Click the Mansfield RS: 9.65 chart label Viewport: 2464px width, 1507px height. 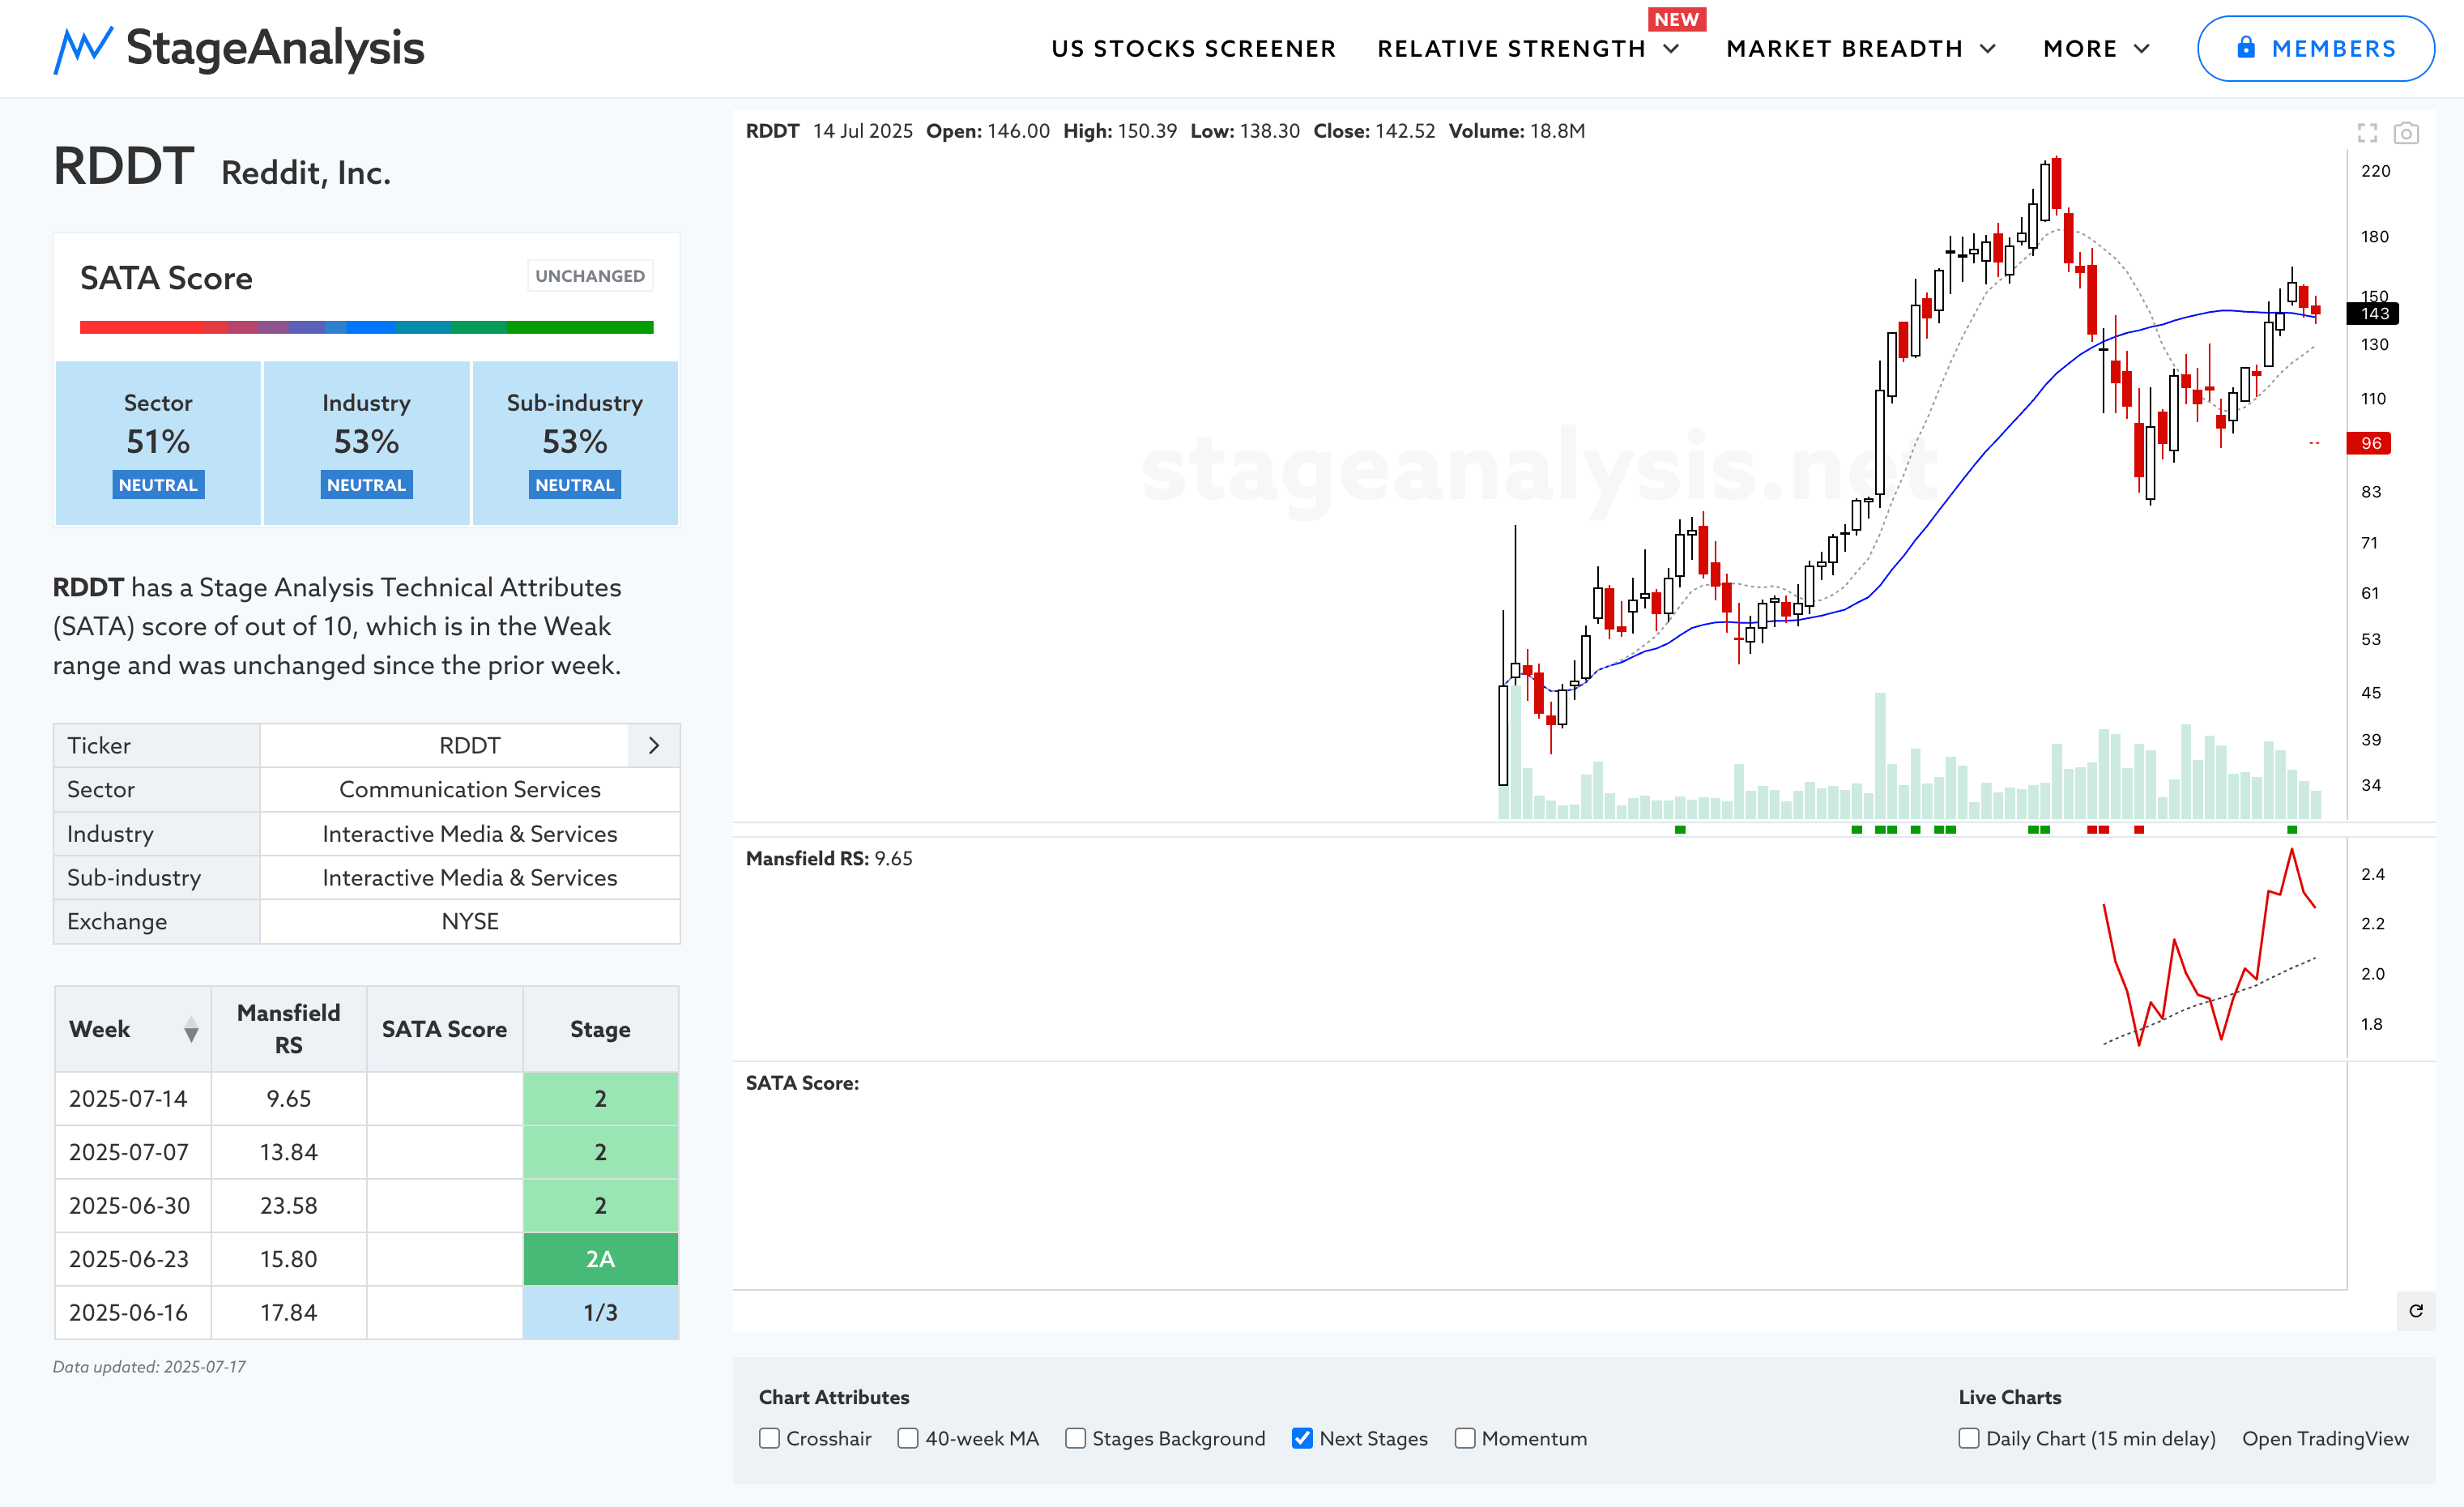click(x=829, y=858)
